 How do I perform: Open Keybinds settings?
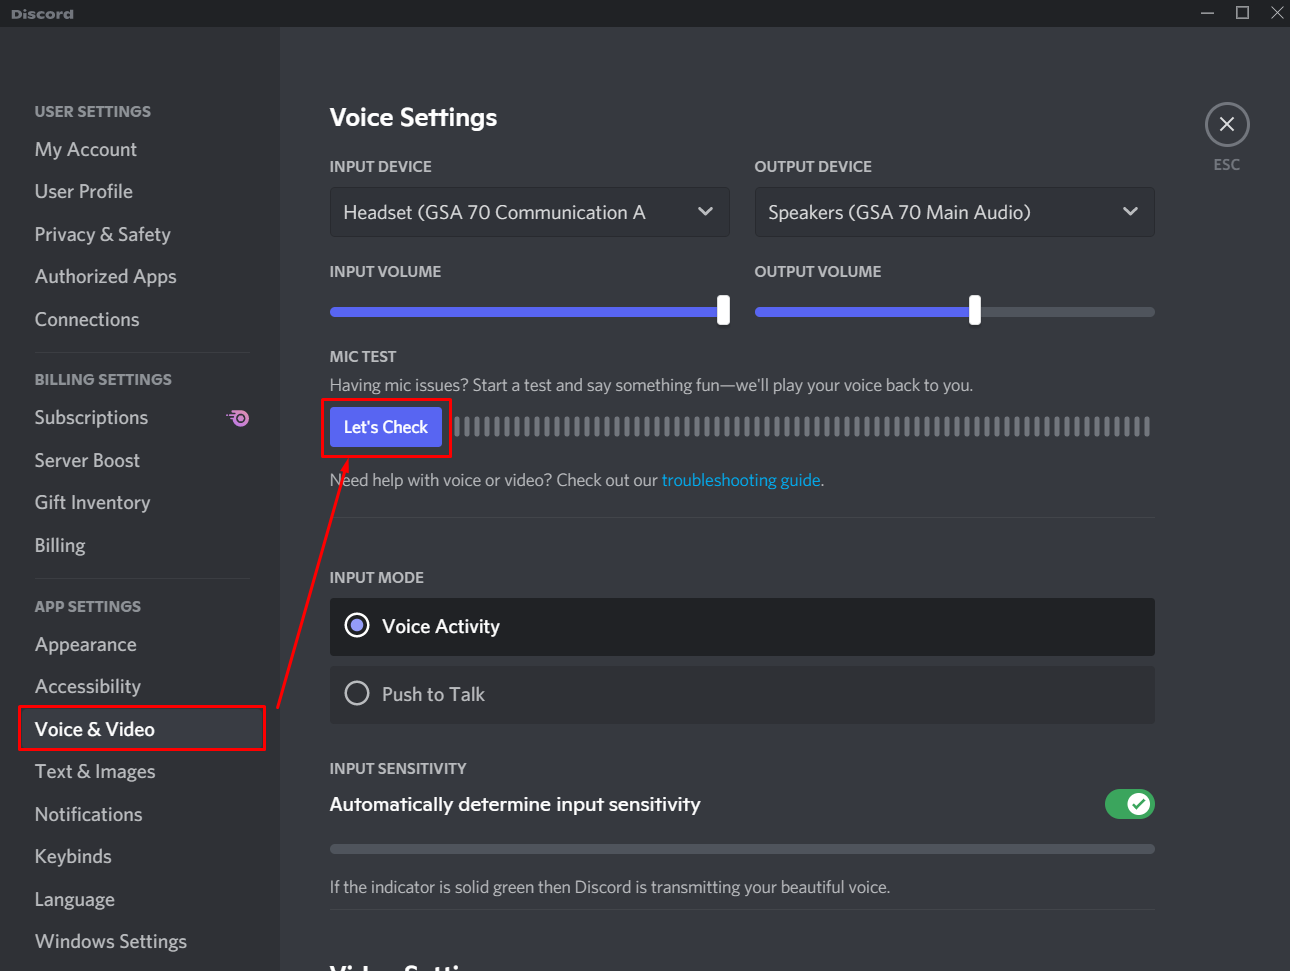pos(73,856)
